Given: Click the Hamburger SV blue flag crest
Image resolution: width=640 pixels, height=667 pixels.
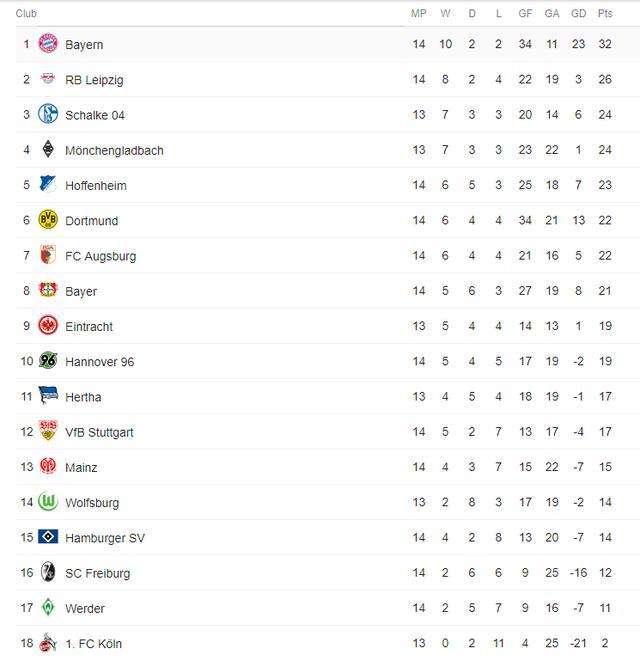Looking at the screenshot, I should click(x=48, y=537).
